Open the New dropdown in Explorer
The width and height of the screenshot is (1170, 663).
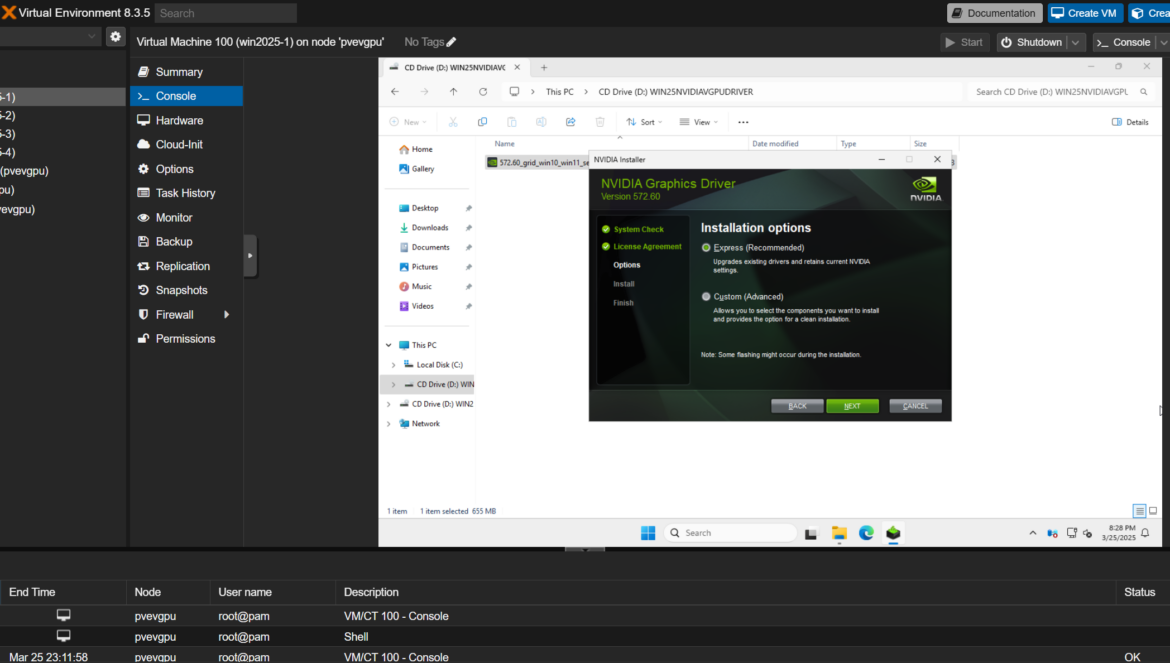pyautogui.click(x=408, y=122)
